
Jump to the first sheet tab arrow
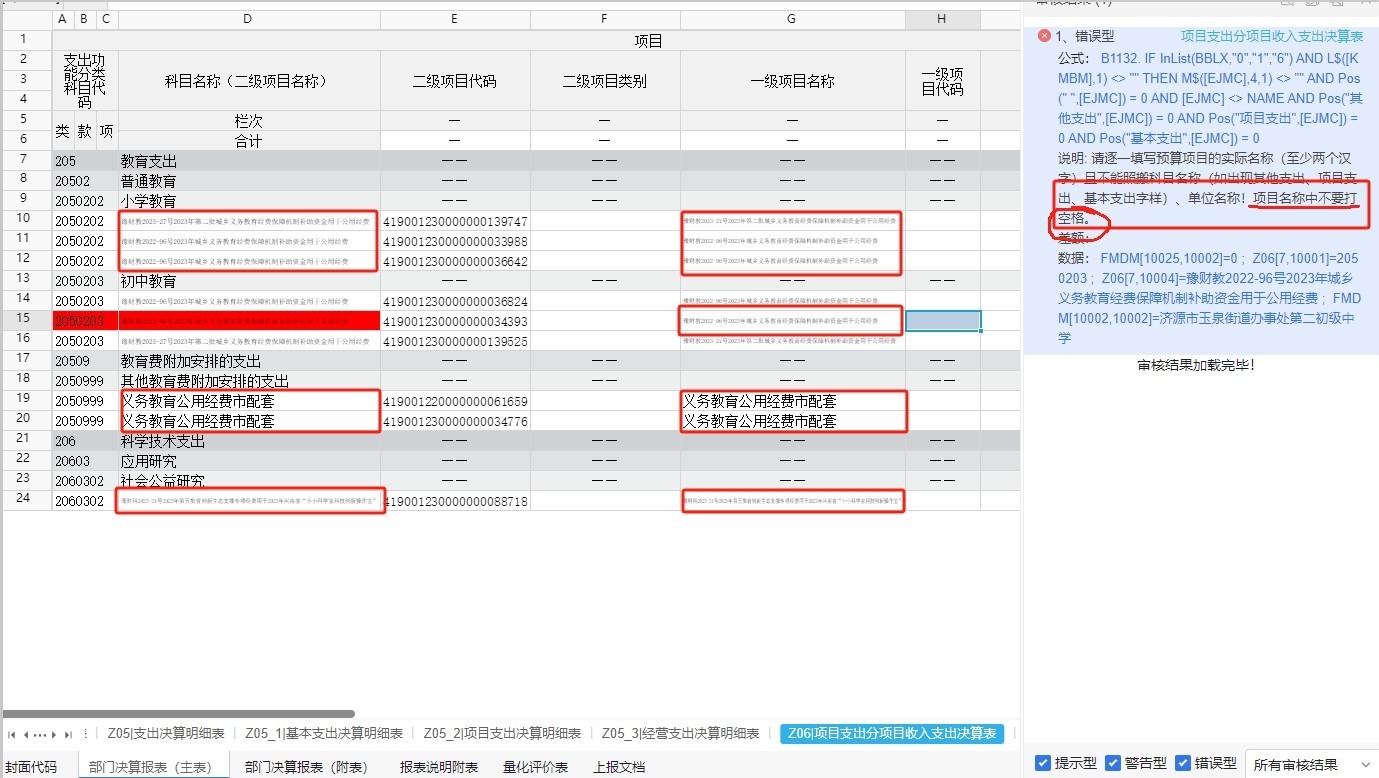click(x=12, y=734)
